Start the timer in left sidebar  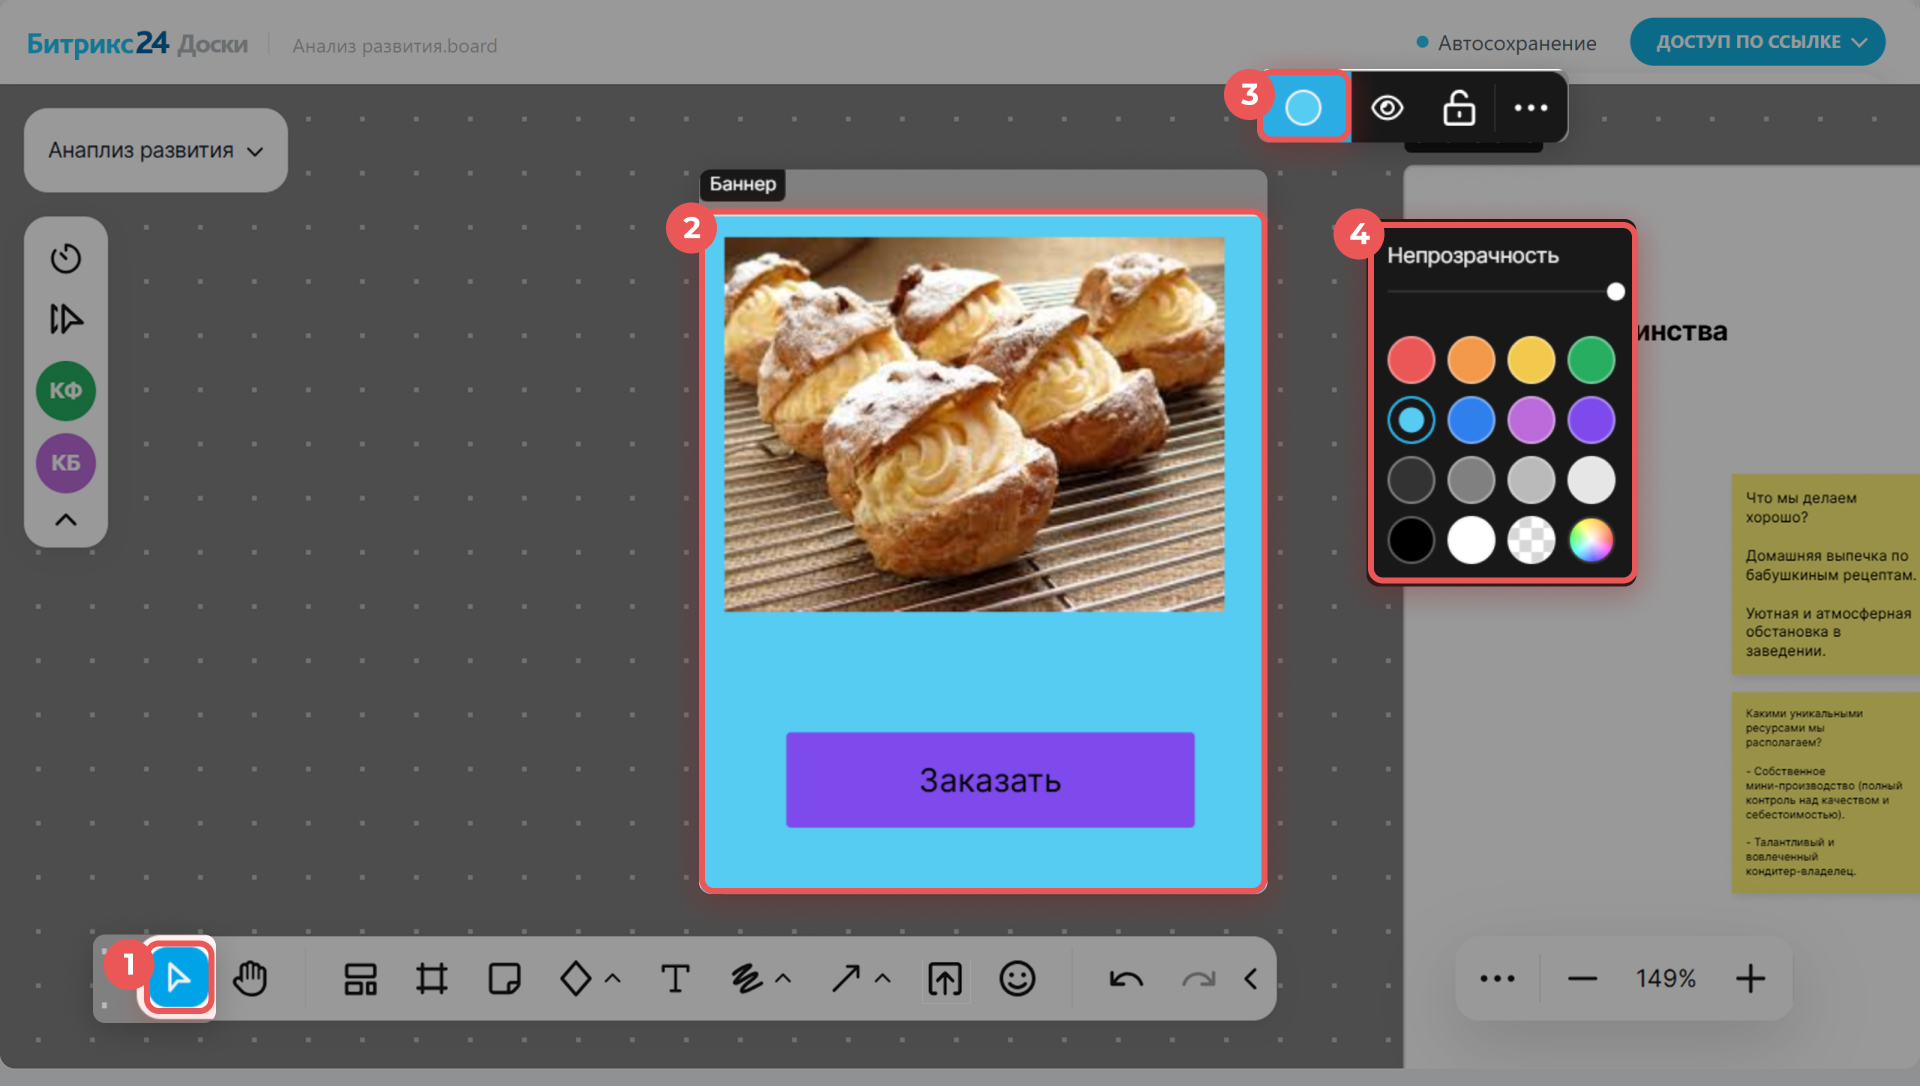click(x=66, y=258)
